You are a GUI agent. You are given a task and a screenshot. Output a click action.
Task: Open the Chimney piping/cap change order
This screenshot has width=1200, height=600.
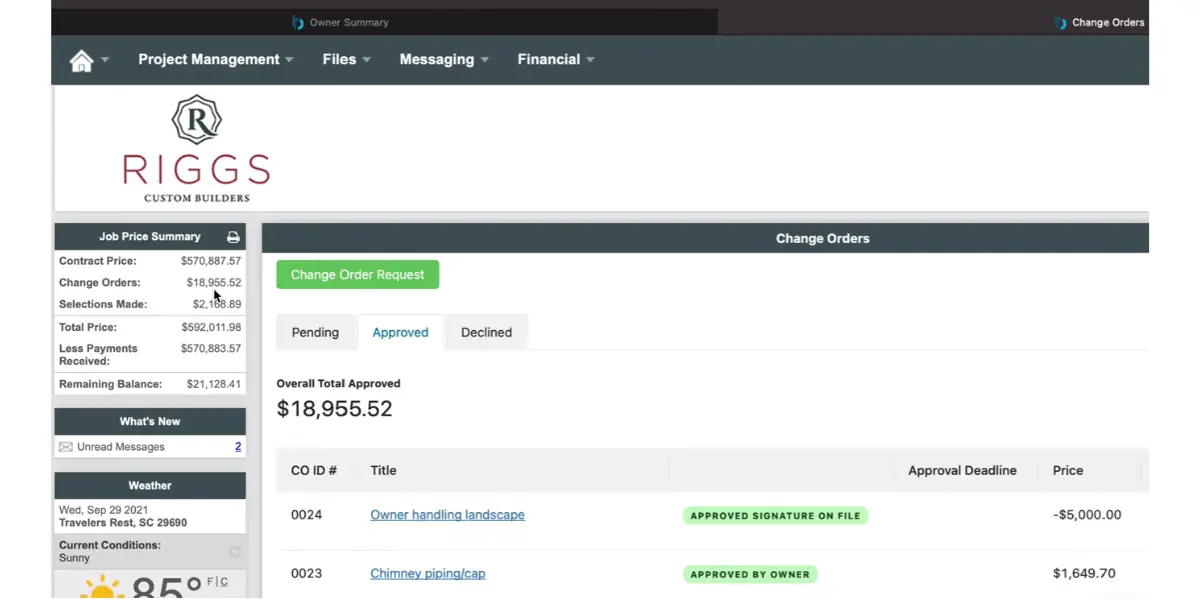click(x=427, y=574)
